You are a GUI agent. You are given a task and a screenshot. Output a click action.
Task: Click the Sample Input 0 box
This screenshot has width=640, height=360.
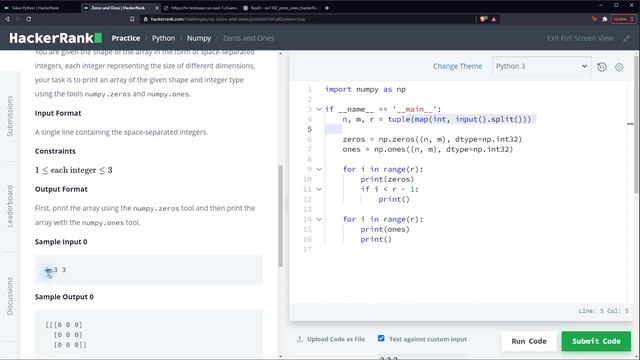pyautogui.click(x=149, y=270)
